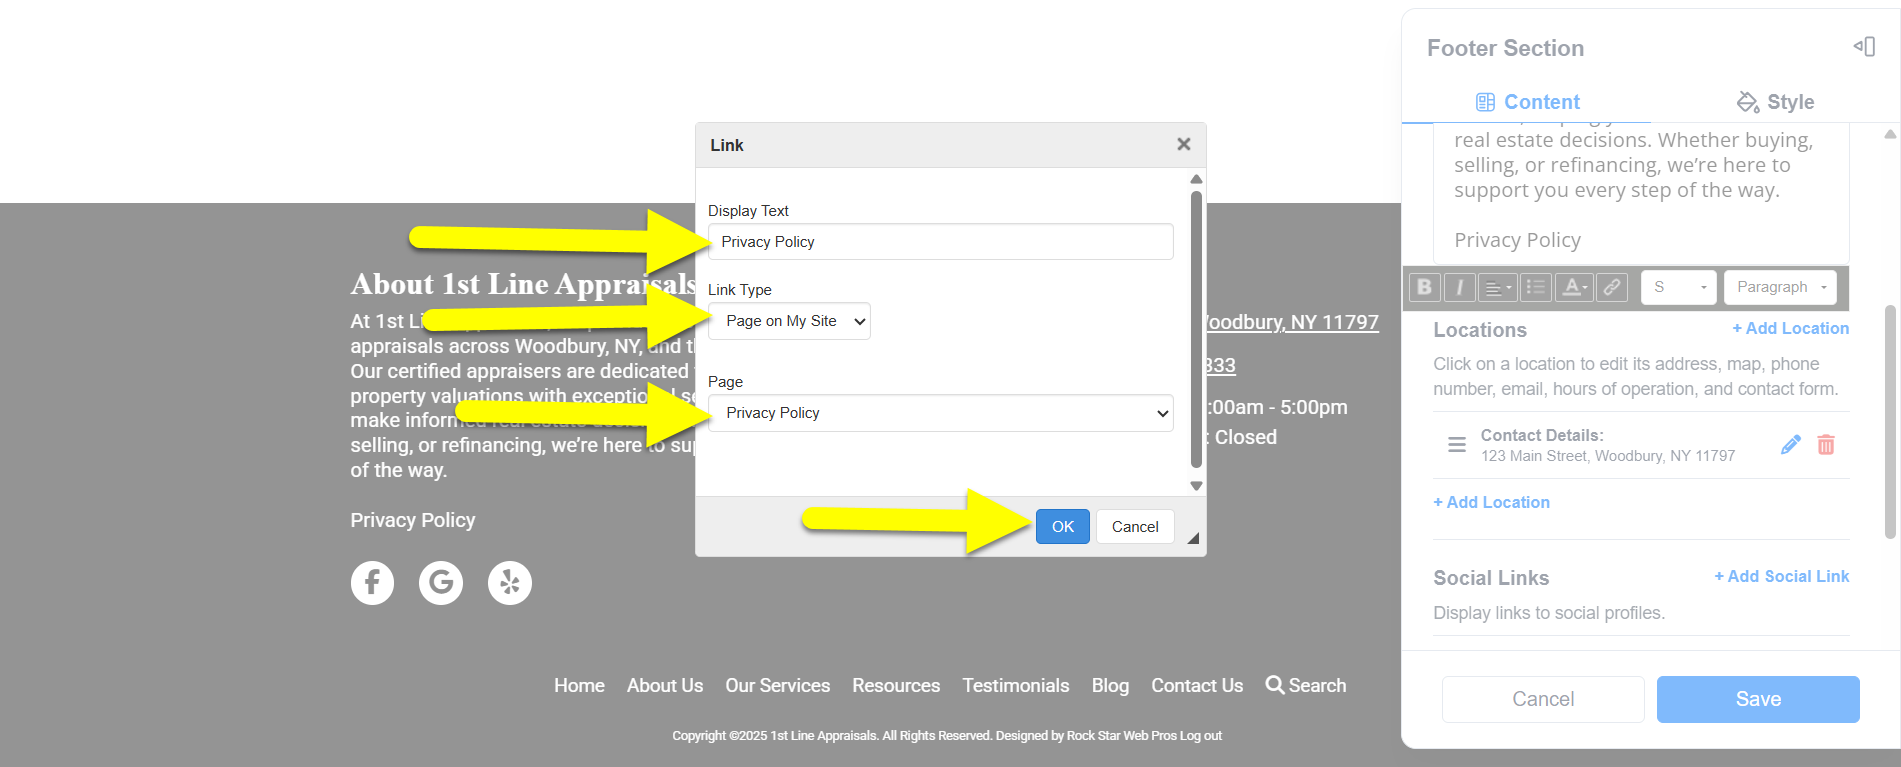1901x767 pixels.
Task: Confirm the link with OK
Action: point(1063,527)
